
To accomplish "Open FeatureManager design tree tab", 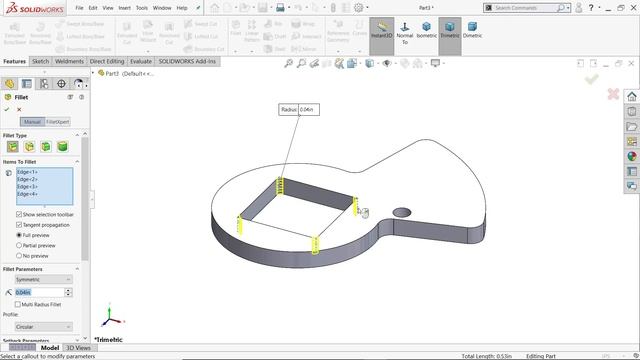I will [9, 84].
